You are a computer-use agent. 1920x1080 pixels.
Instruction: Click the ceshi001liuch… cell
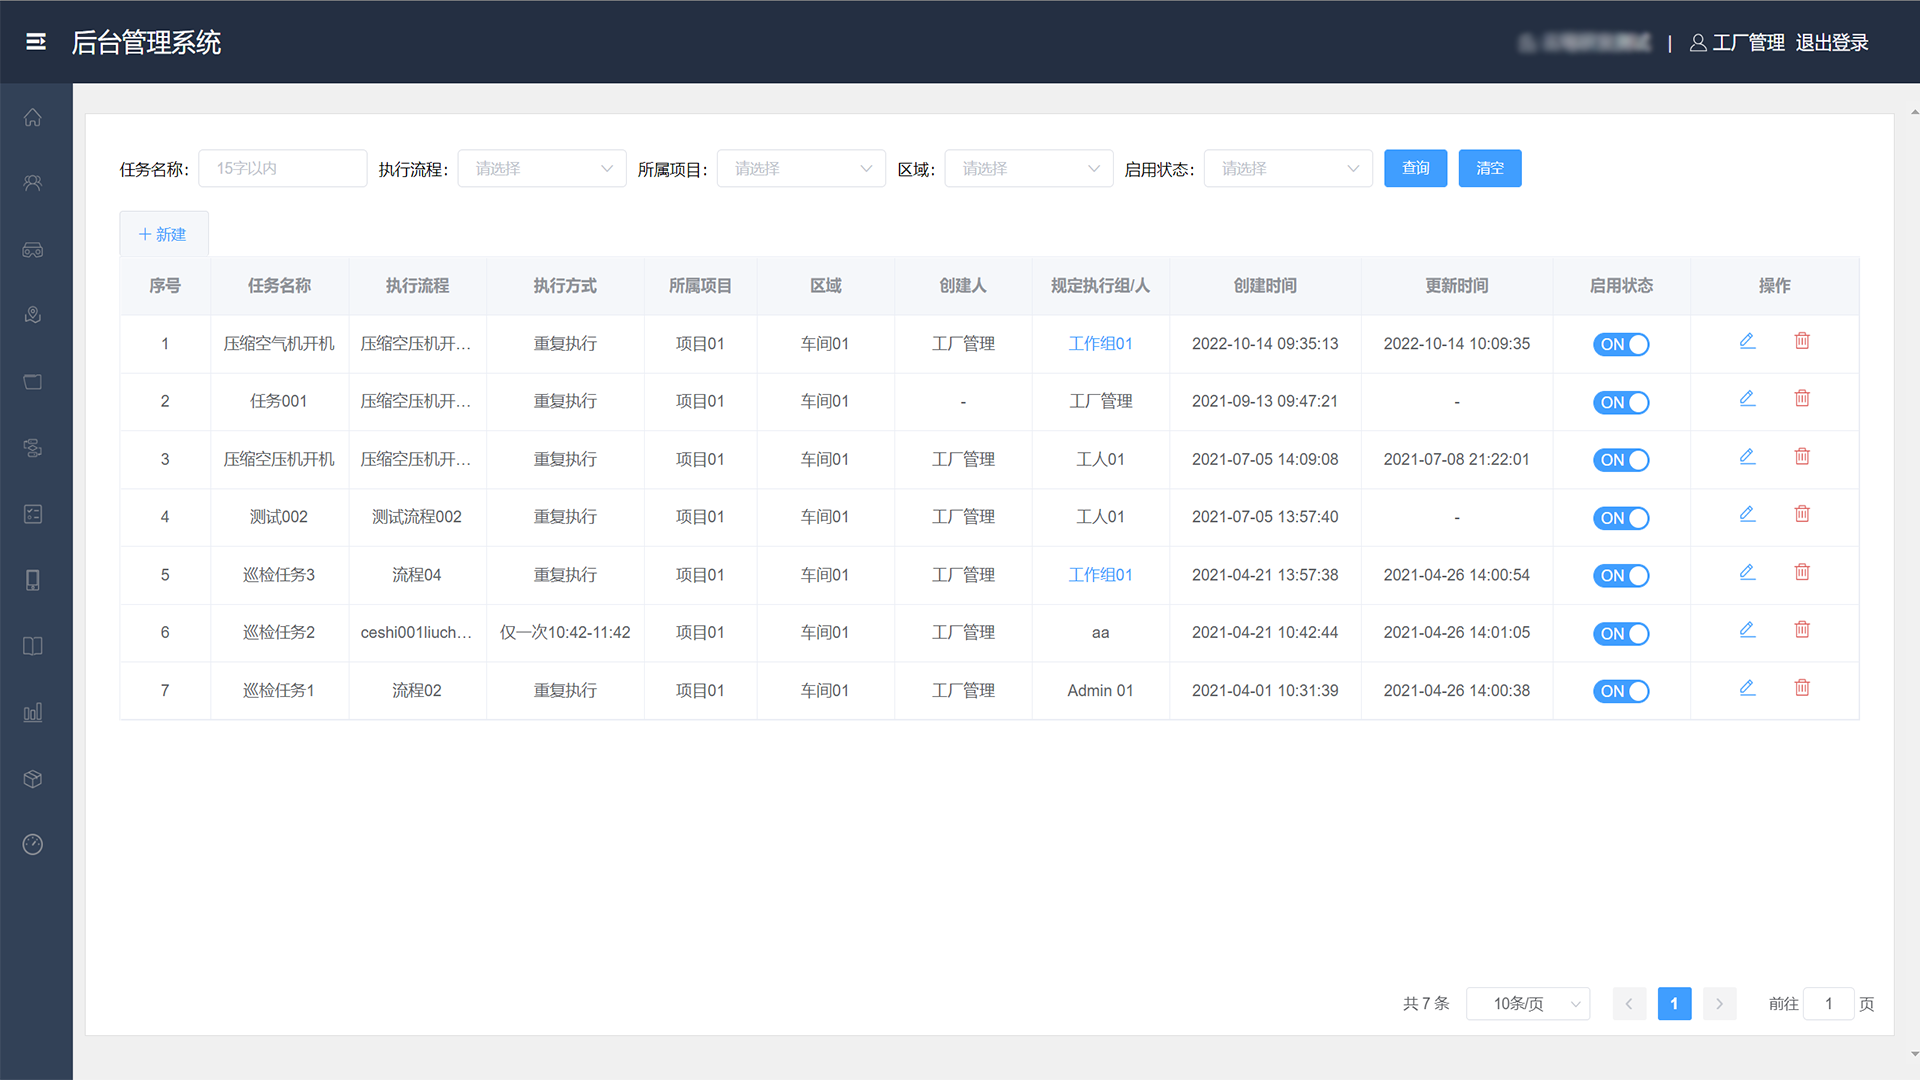coord(416,632)
